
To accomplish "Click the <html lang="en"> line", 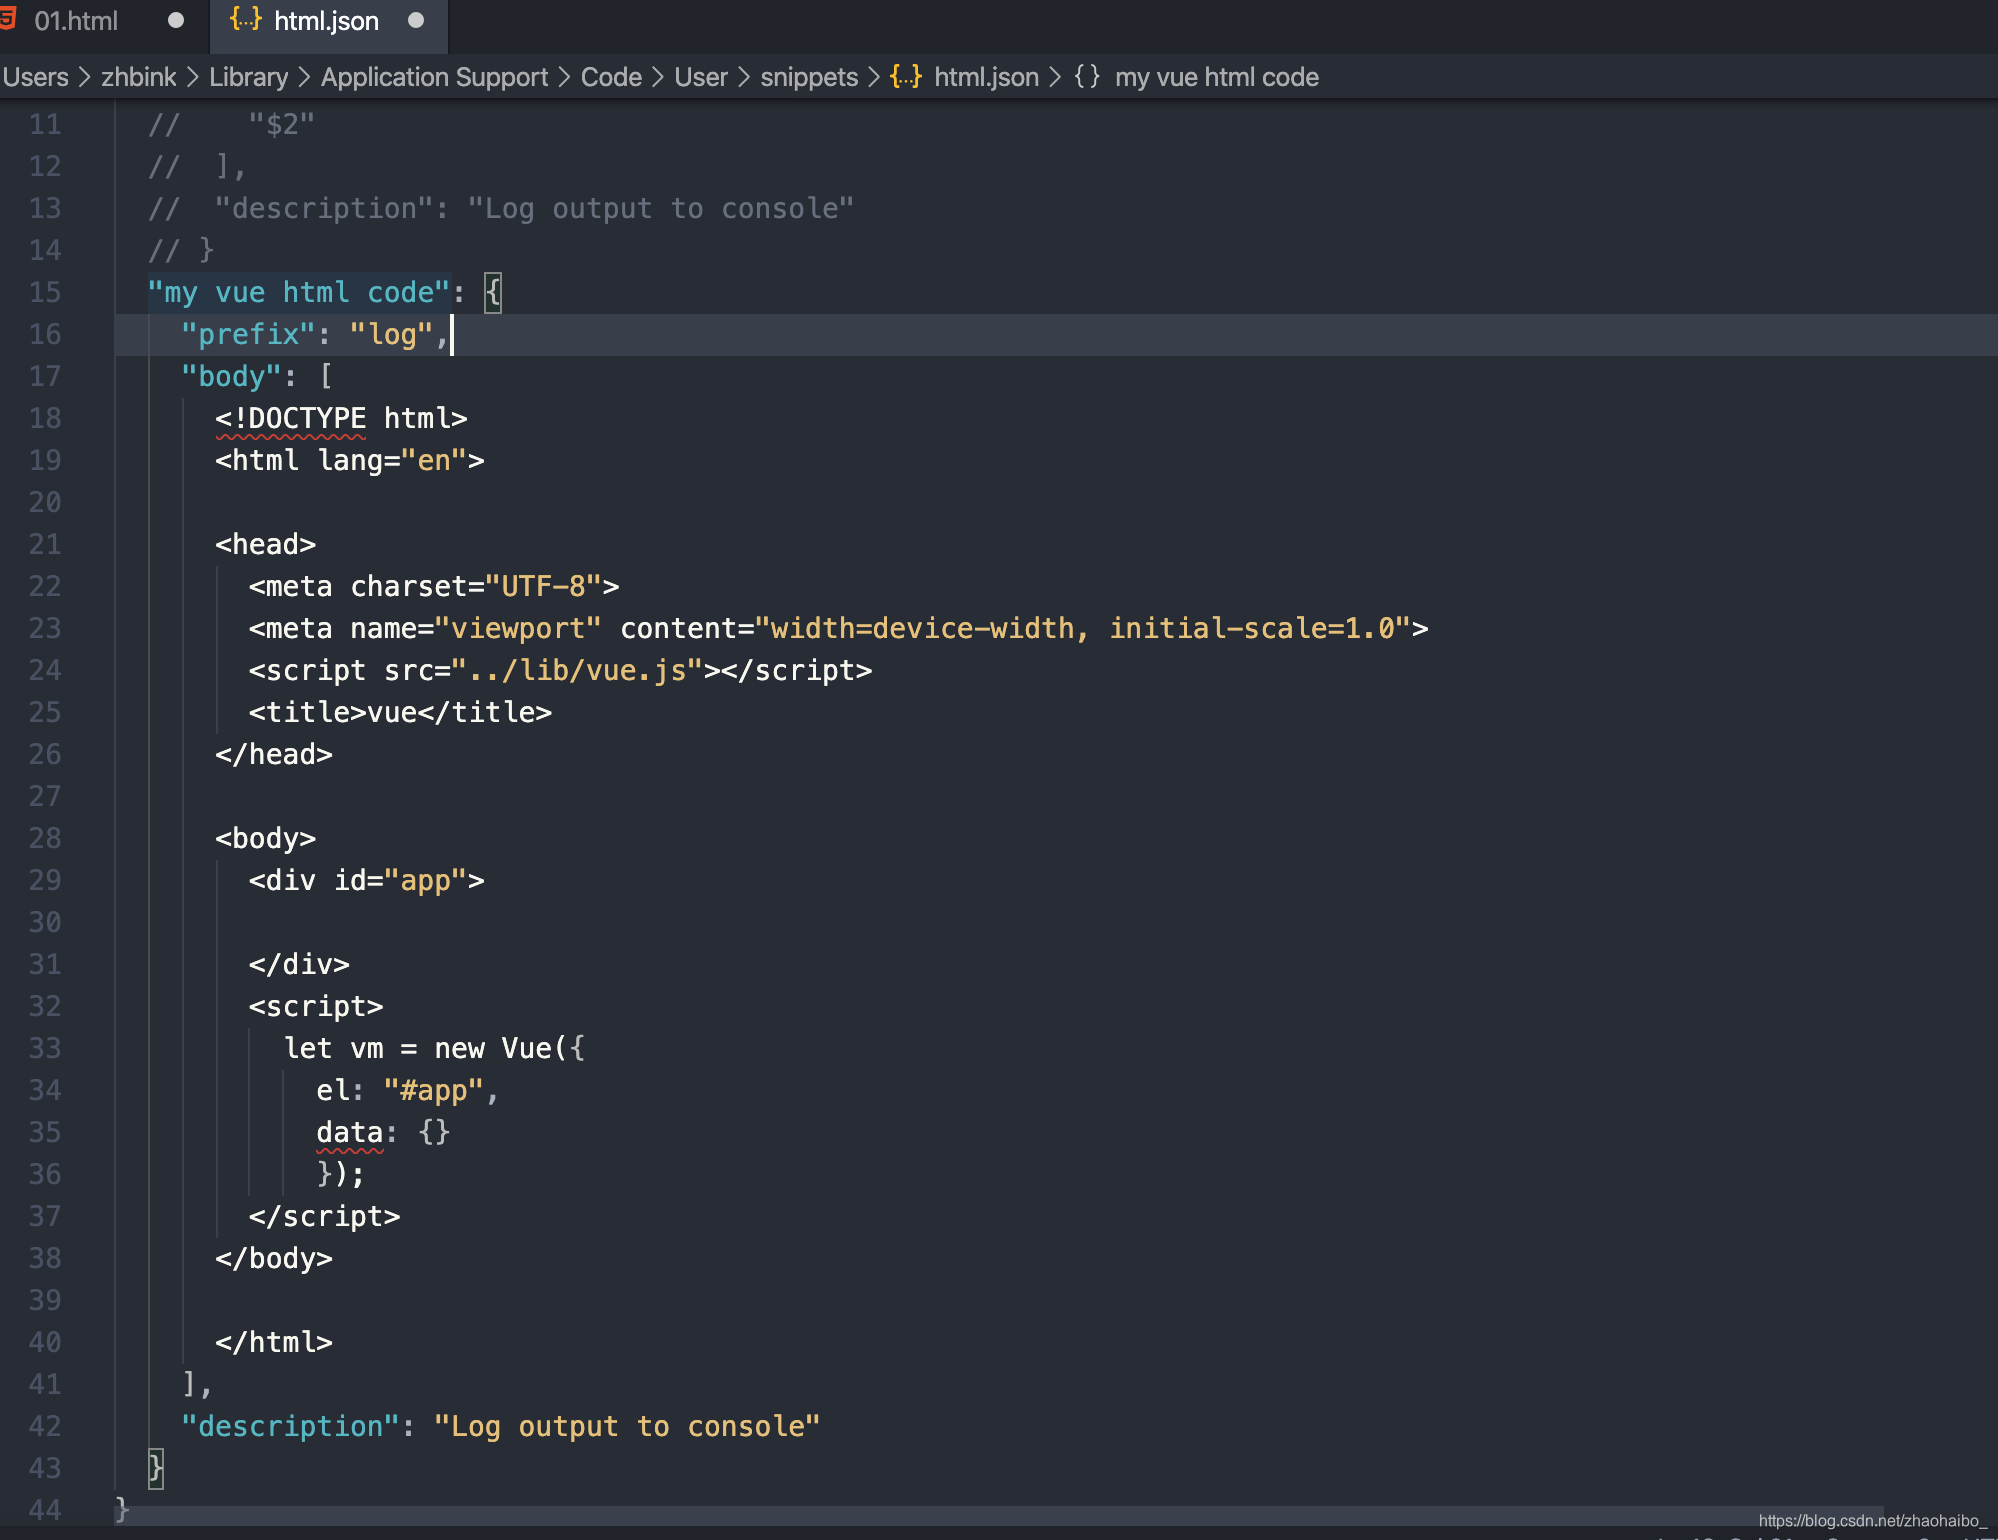I will 350,460.
